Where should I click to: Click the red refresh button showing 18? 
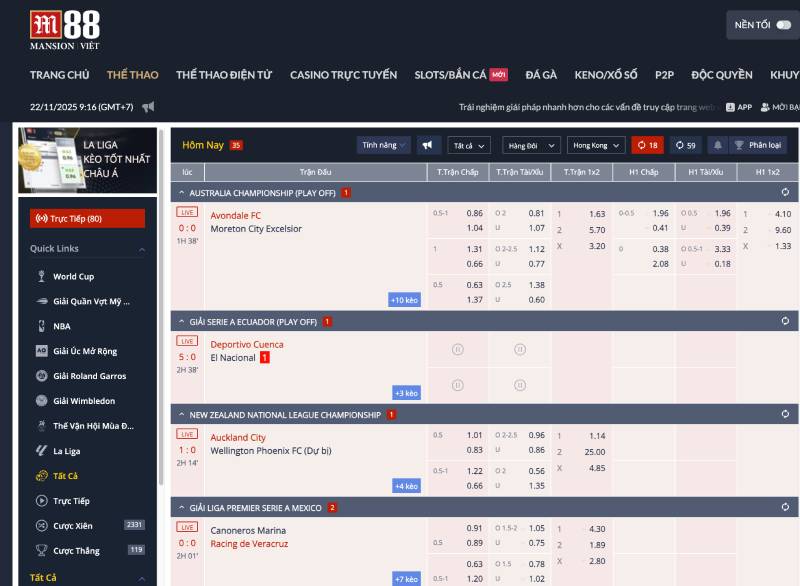[647, 145]
